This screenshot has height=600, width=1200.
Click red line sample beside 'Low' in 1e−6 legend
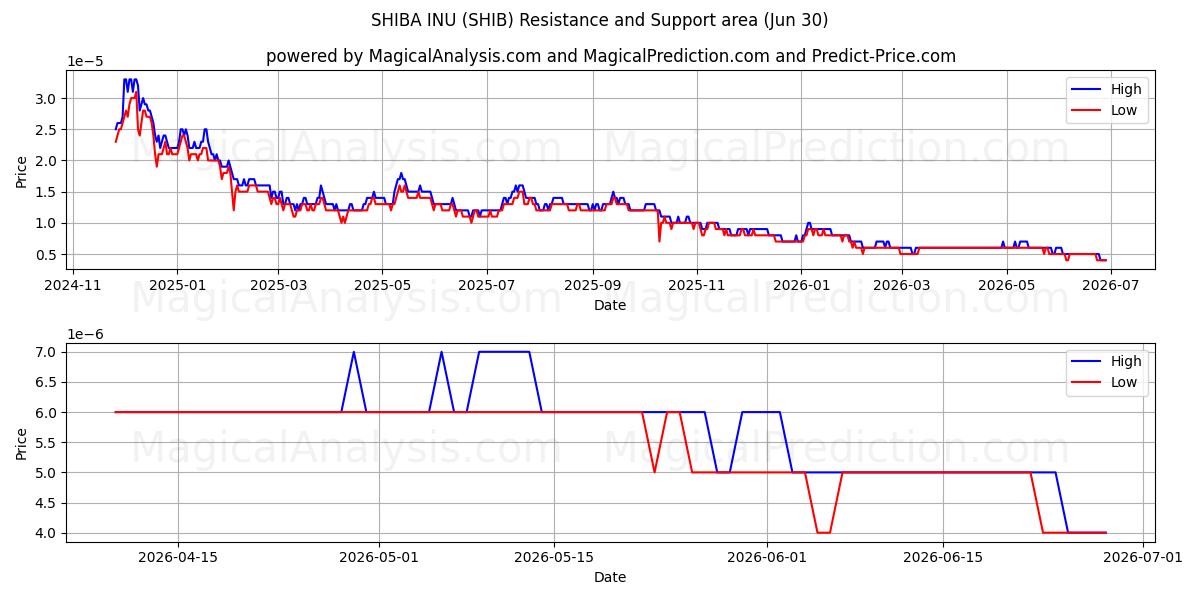coord(1087,383)
